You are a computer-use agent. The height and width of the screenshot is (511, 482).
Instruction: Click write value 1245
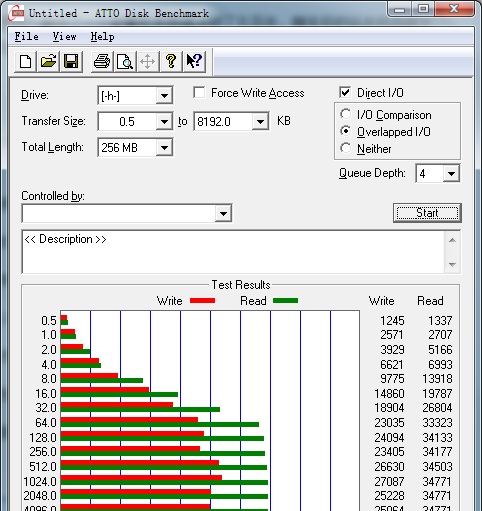coord(392,321)
